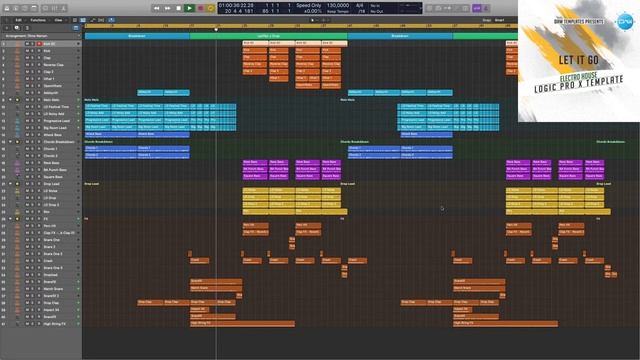Stop playback with the Stop button
The height and width of the screenshot is (360, 640).
pos(178,8)
